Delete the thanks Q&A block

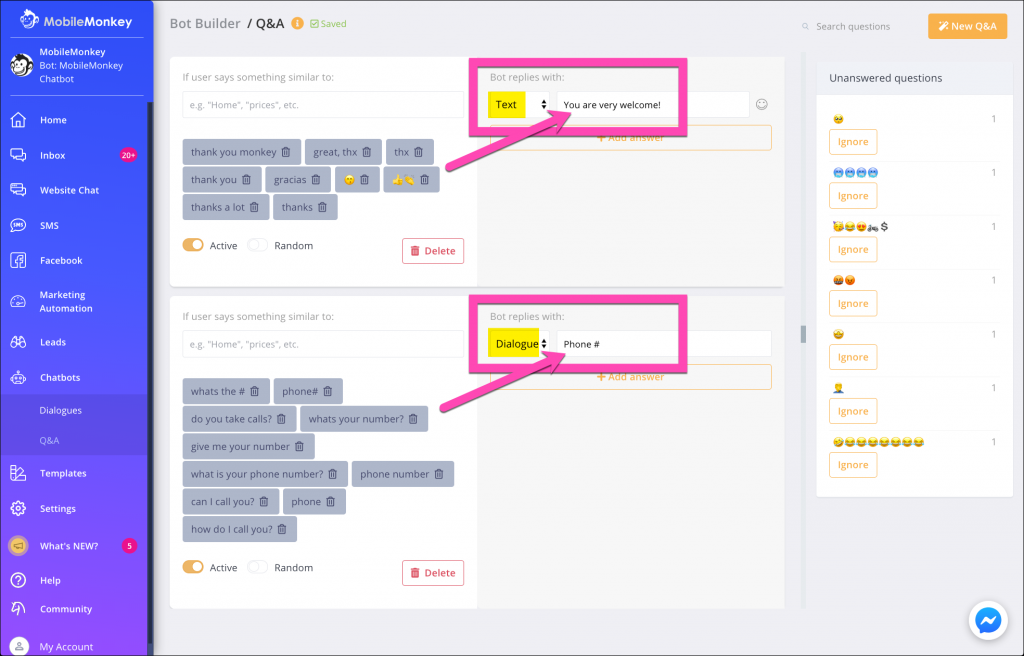(433, 251)
